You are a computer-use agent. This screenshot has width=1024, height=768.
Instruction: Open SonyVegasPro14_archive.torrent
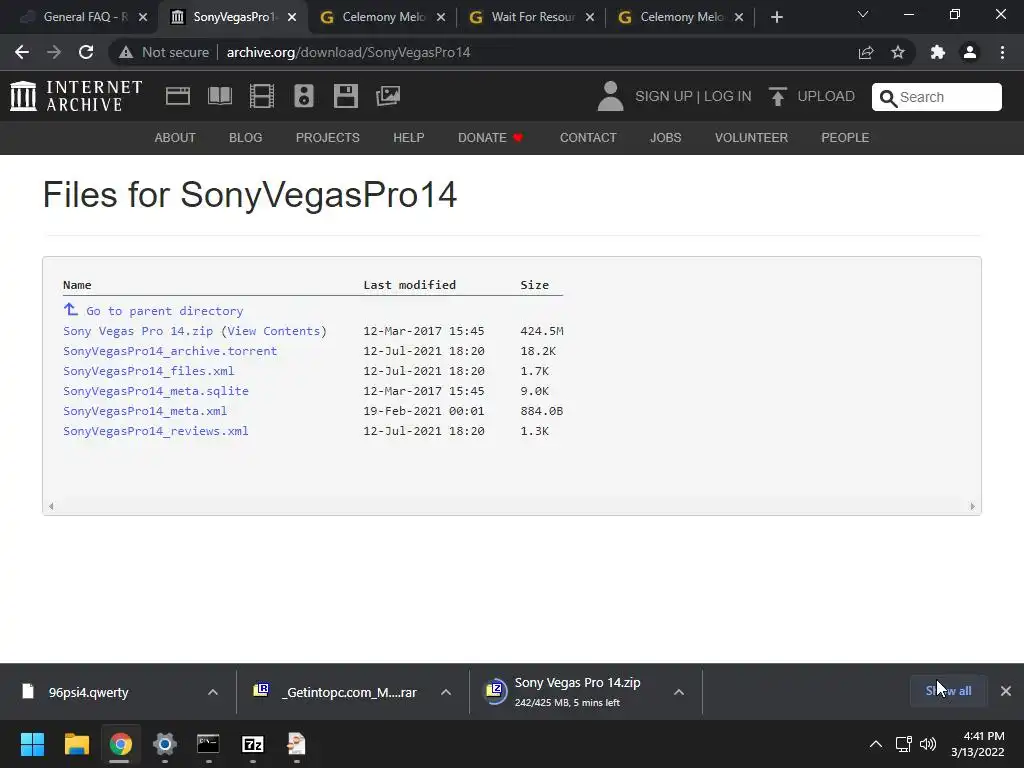[x=170, y=351]
